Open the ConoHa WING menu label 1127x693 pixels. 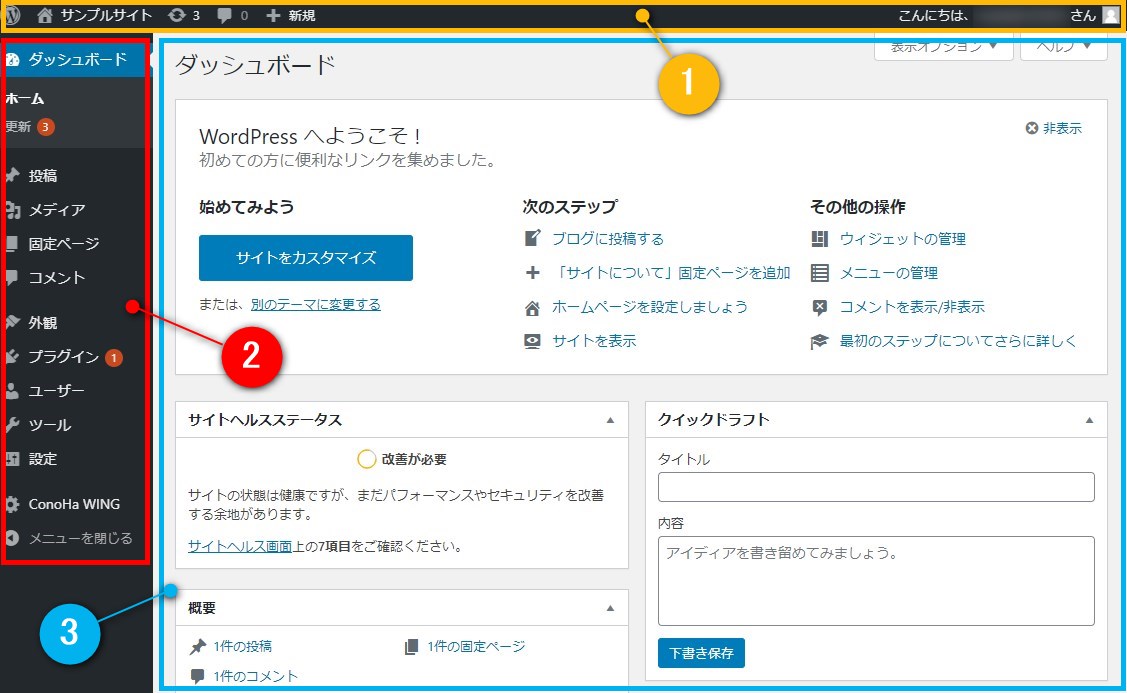coord(74,504)
